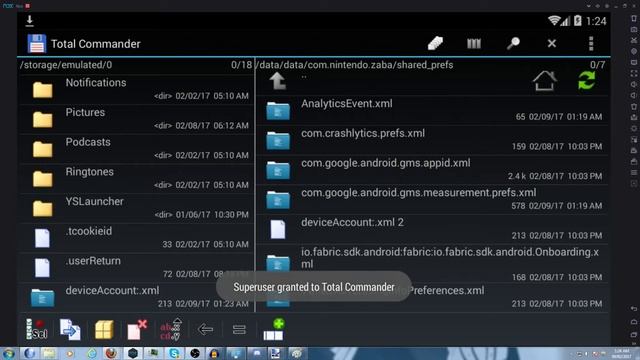Click the home folder icon in right panel
The image size is (640, 360).
pyautogui.click(x=544, y=80)
